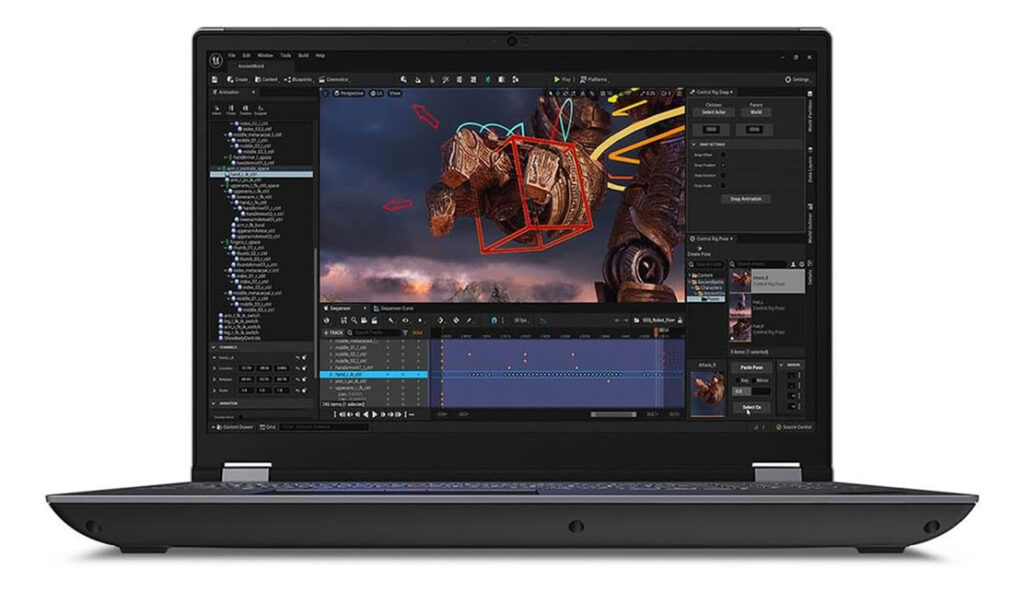Open the Tools menu

pyautogui.click(x=285, y=56)
